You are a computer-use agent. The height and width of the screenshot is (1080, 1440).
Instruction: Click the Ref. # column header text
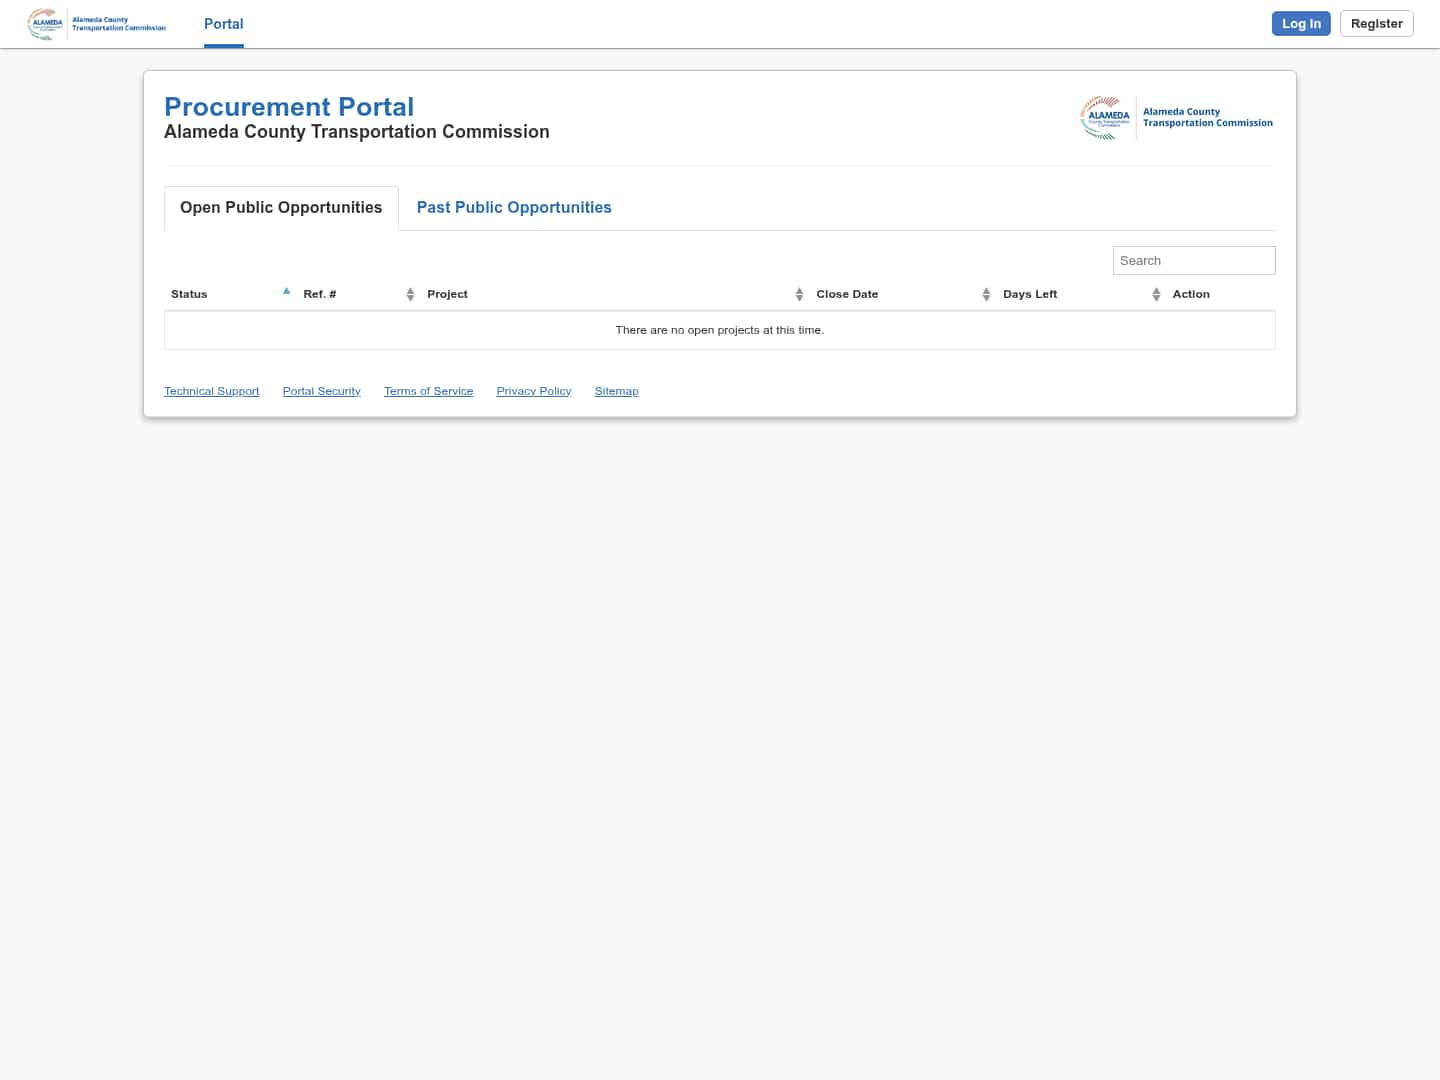pyautogui.click(x=320, y=294)
